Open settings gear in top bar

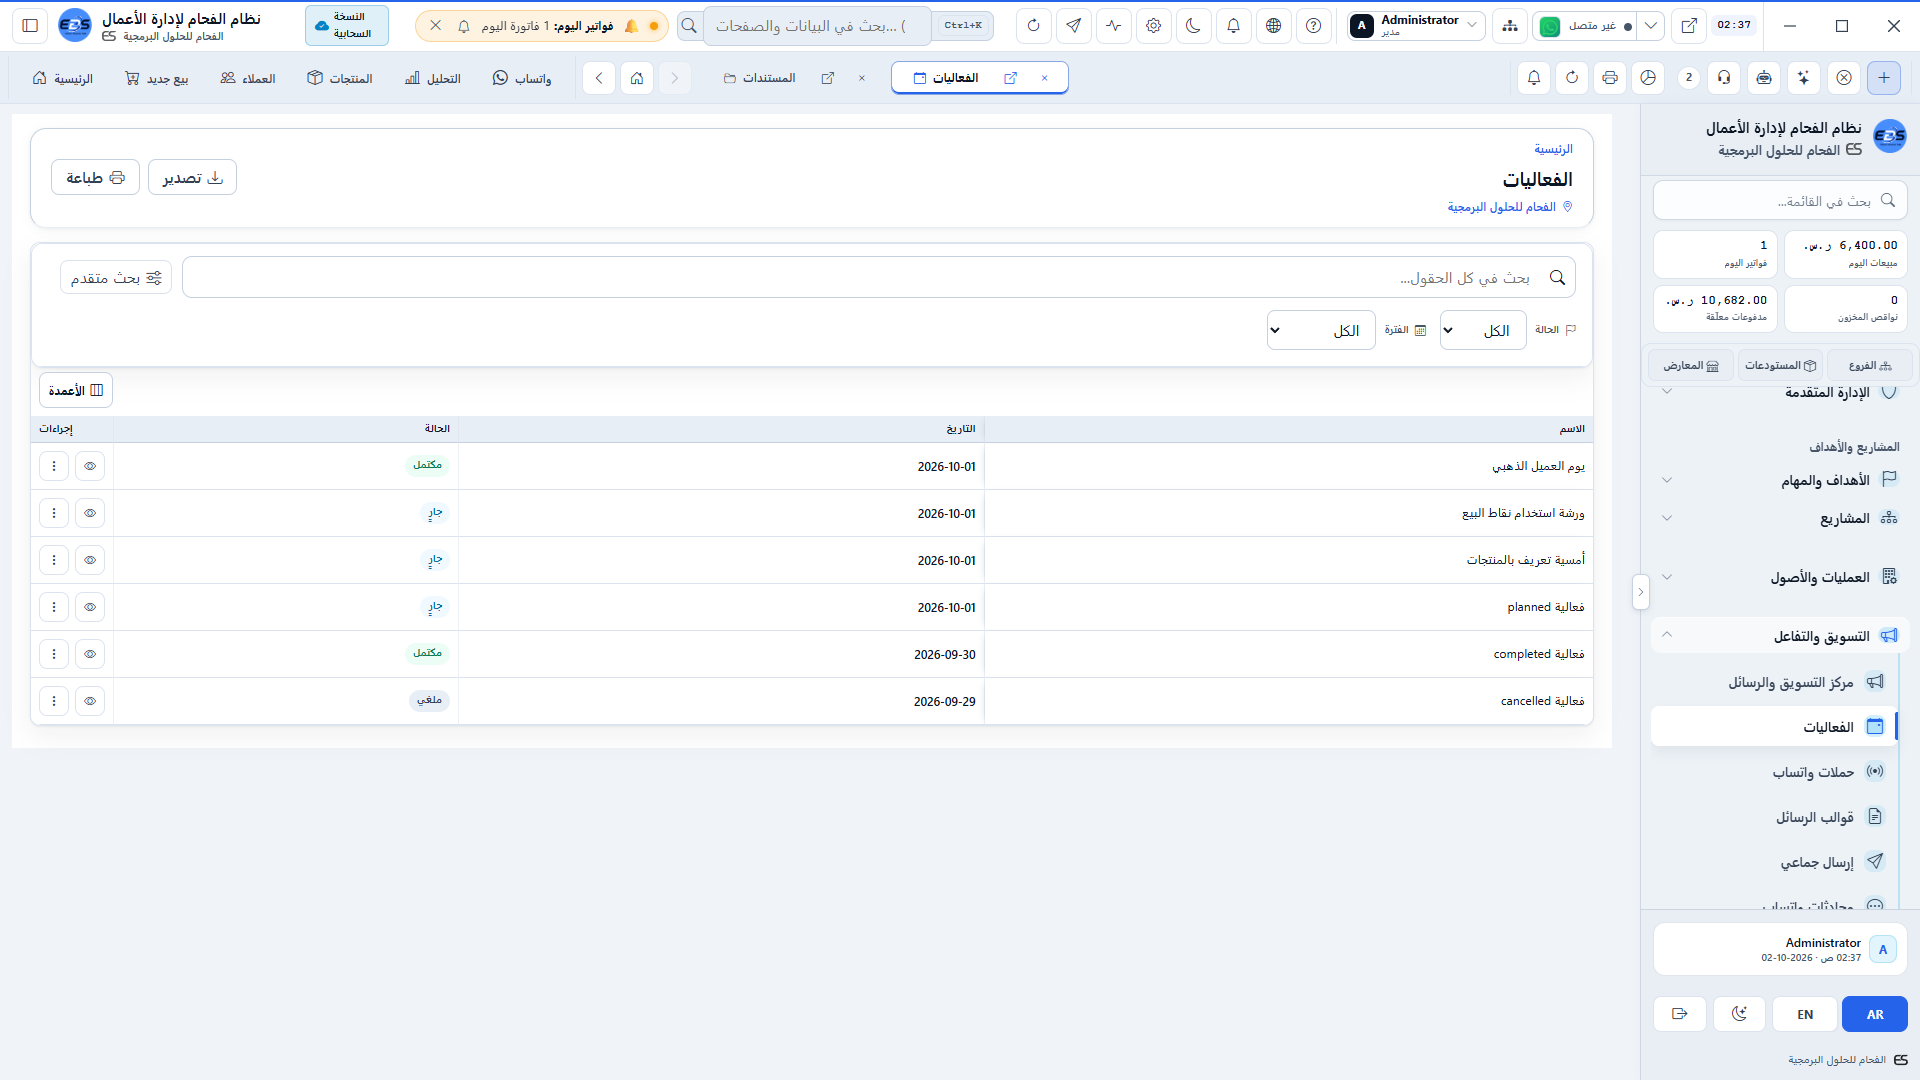1153,26
